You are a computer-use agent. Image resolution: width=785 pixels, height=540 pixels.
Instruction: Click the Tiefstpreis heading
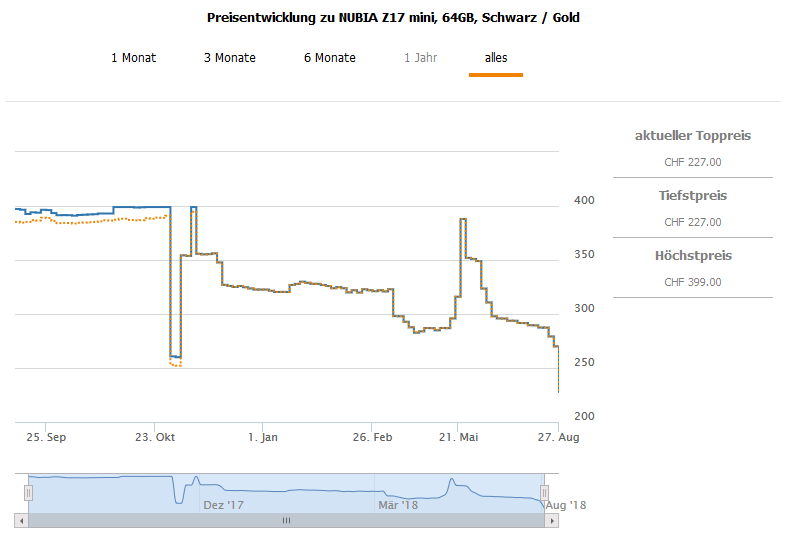click(692, 196)
